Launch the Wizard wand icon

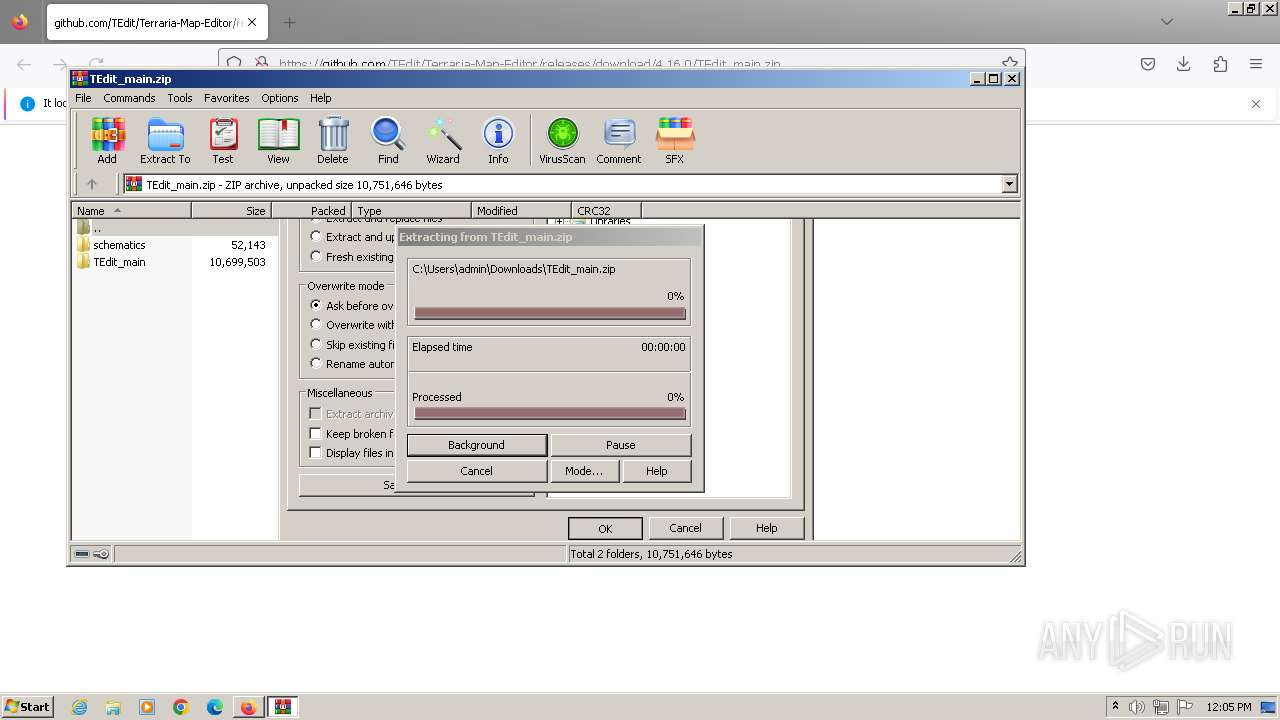point(443,140)
